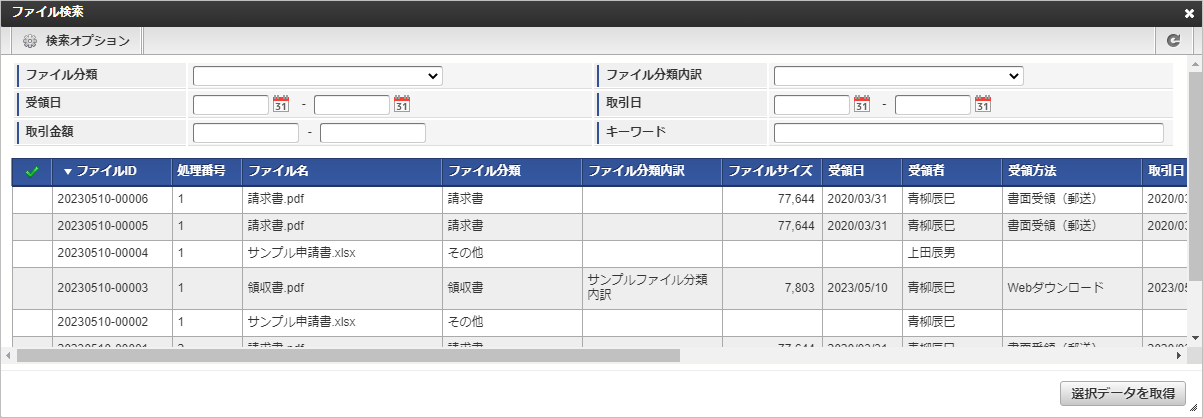Image resolution: width=1203 pixels, height=418 pixels.
Task: Sort by the ファイルID column header
Action: pyautogui.click(x=106, y=172)
